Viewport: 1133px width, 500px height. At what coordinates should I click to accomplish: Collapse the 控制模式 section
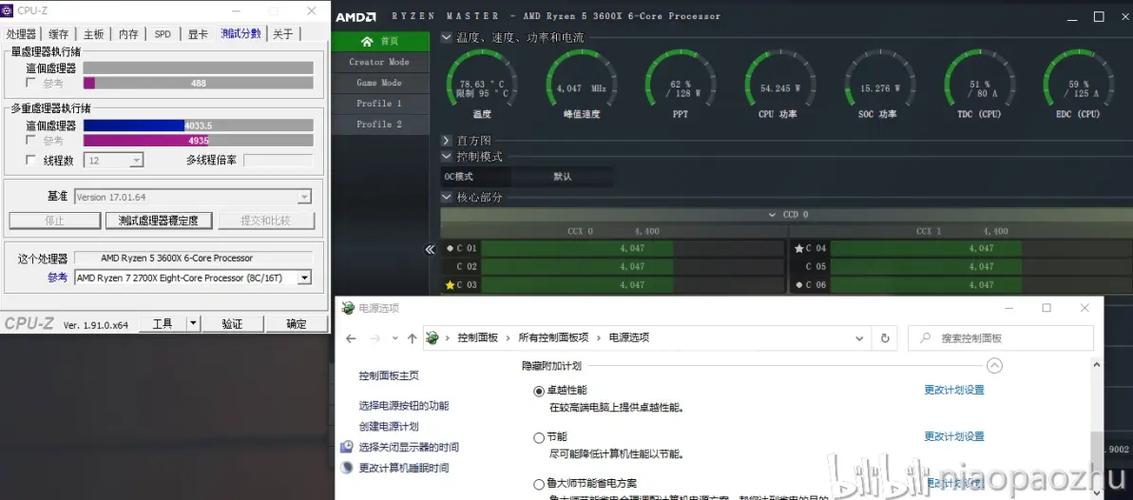tap(447, 156)
